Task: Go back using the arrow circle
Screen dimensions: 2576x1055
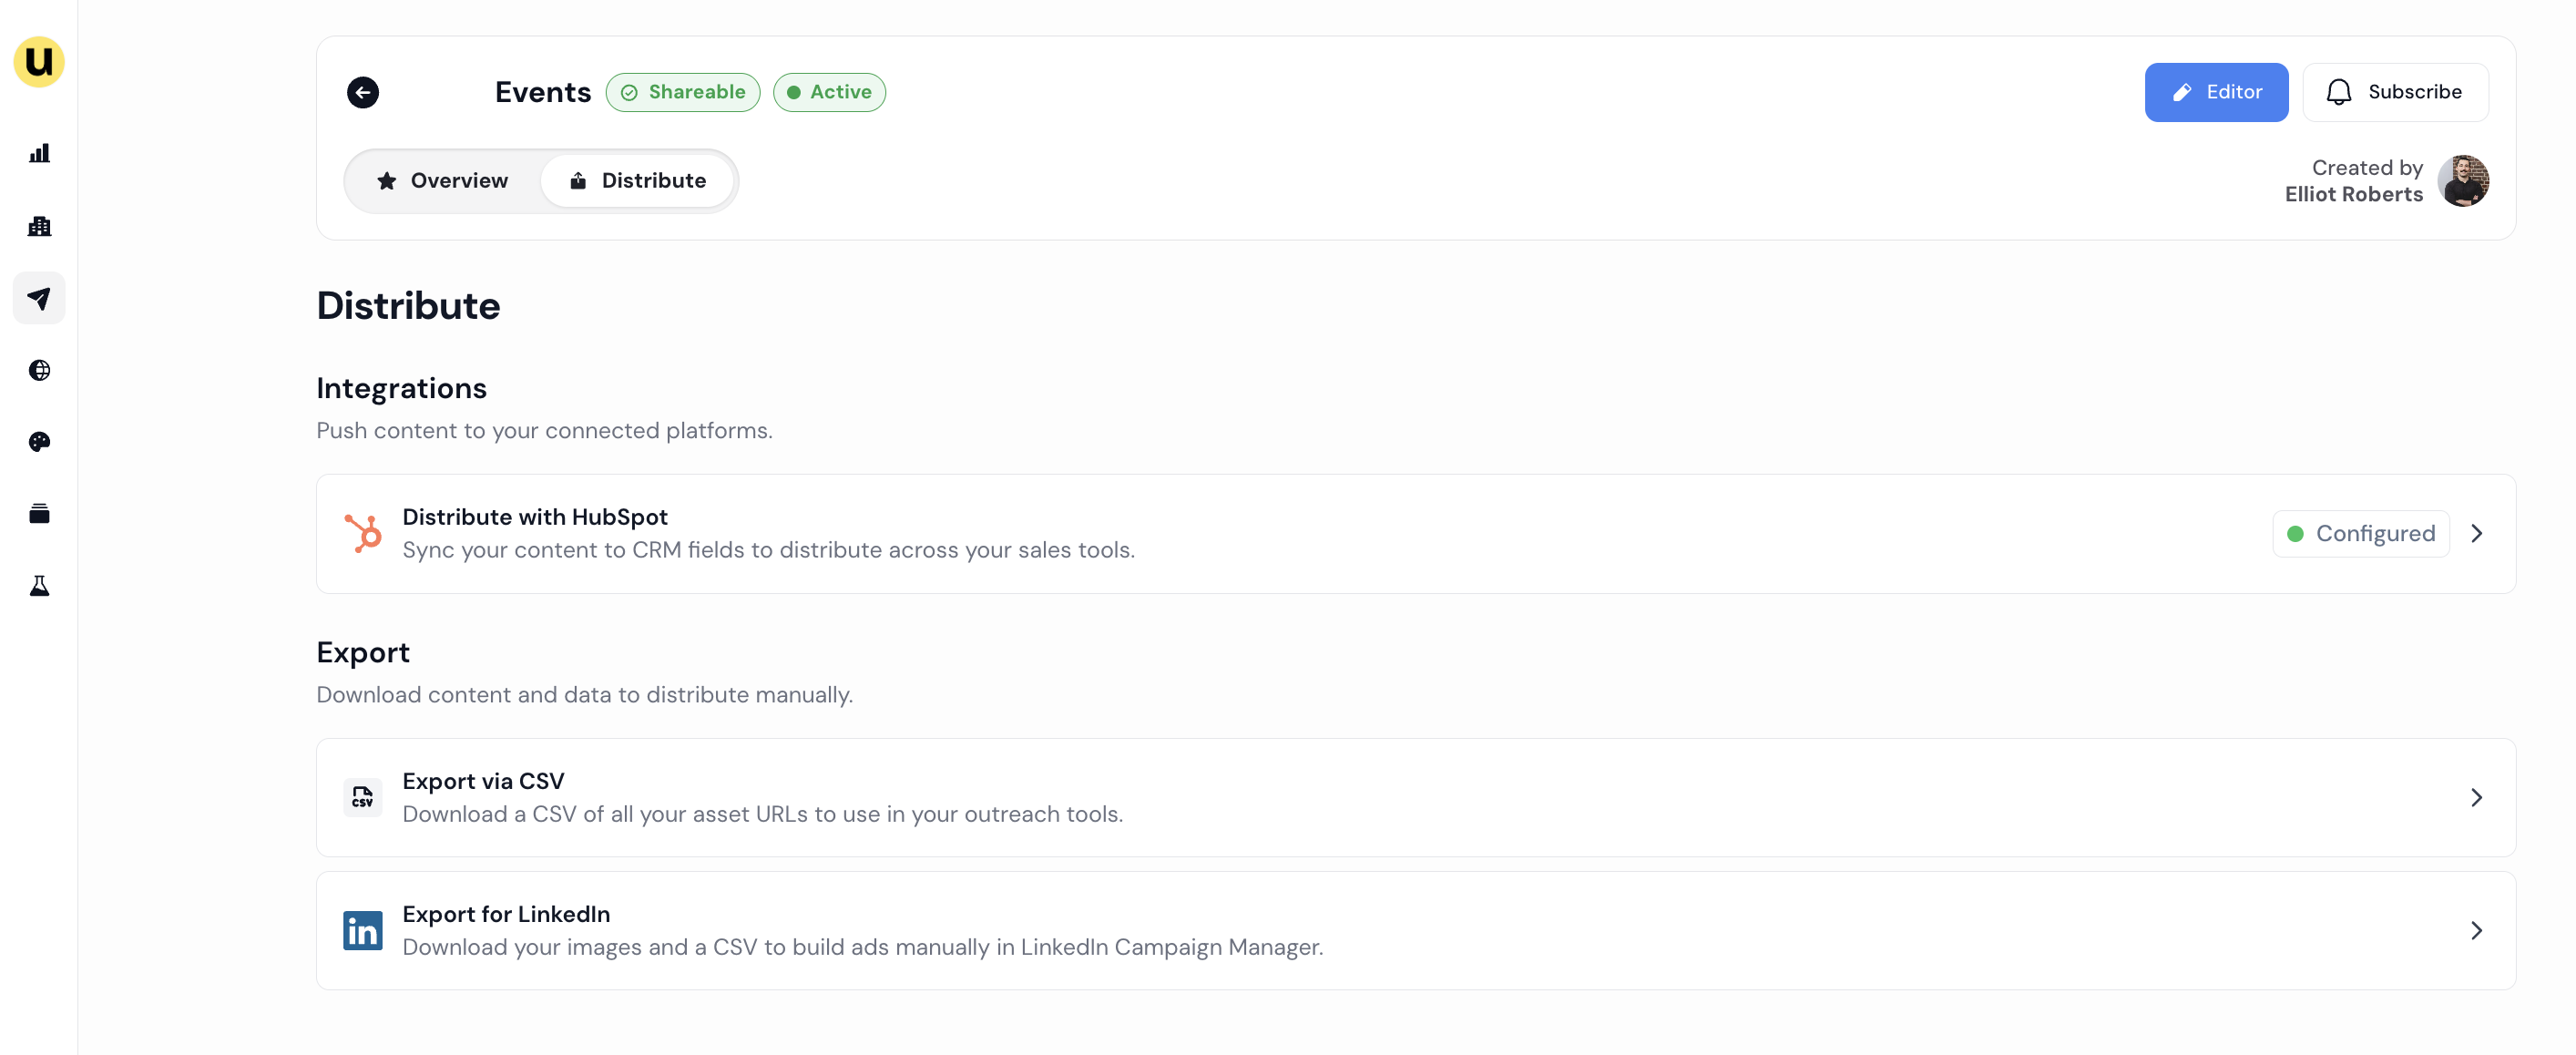Action: 363,92
